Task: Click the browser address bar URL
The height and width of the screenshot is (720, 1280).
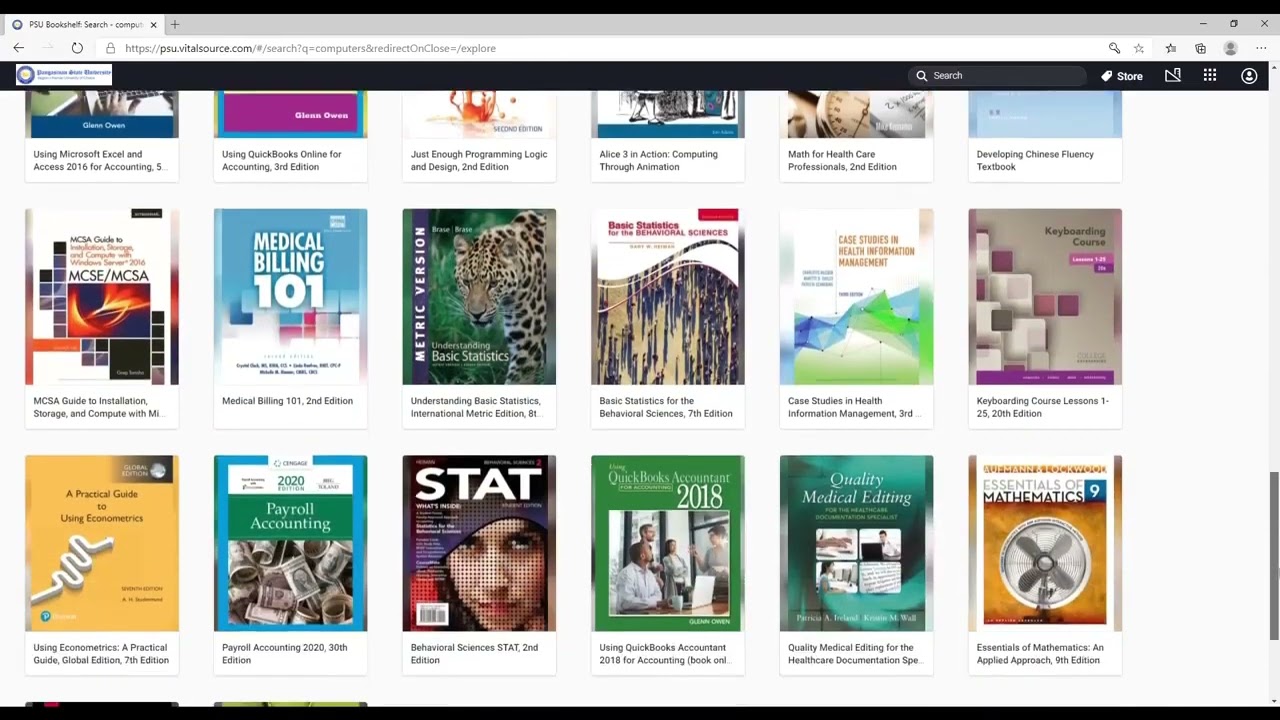Action: pos(310,48)
